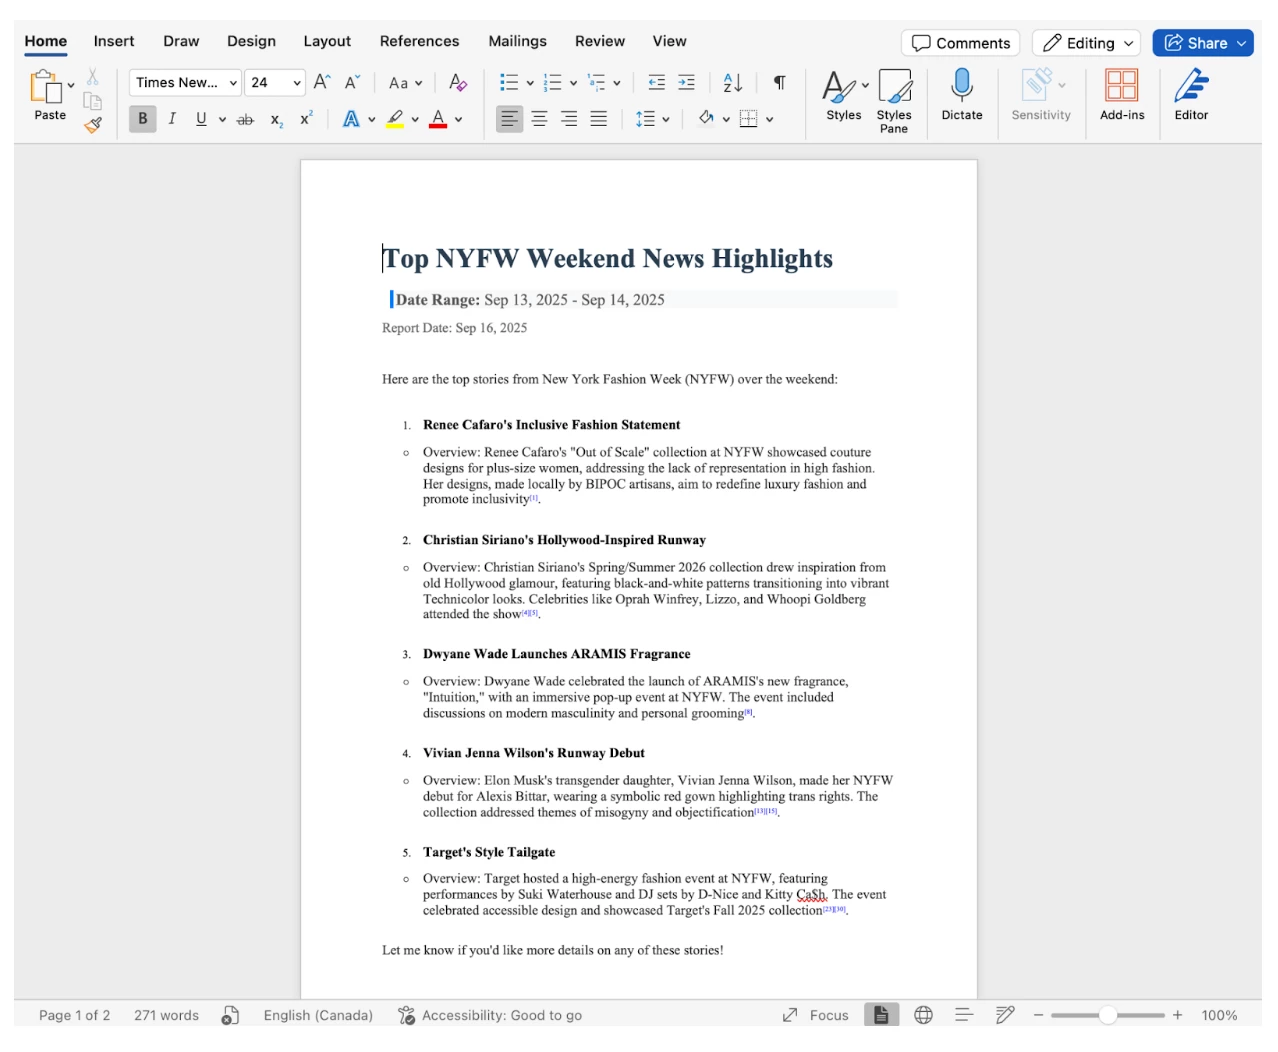Image resolution: width=1278 pixels, height=1052 pixels.
Task: Open the Editor pane
Action: click(x=1191, y=95)
